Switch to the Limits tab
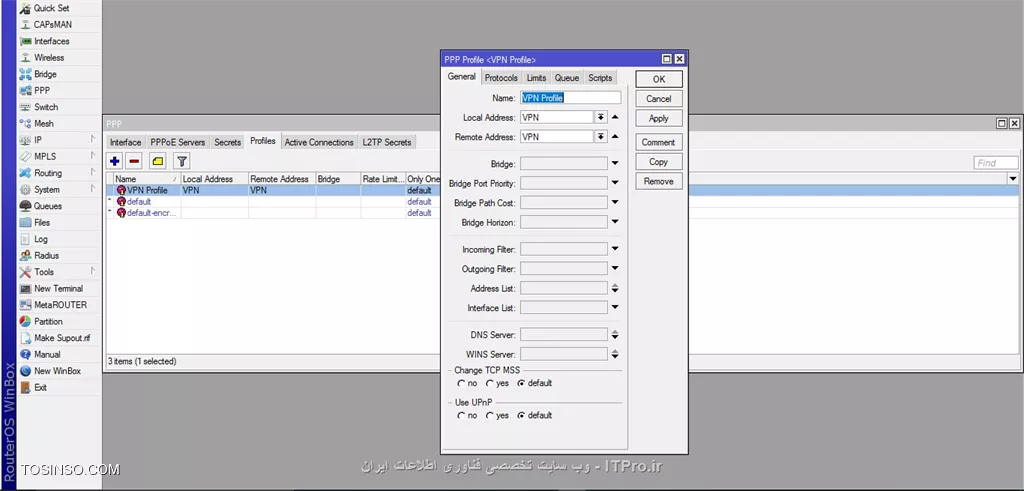The width and height of the screenshot is (1024, 491). click(x=536, y=78)
